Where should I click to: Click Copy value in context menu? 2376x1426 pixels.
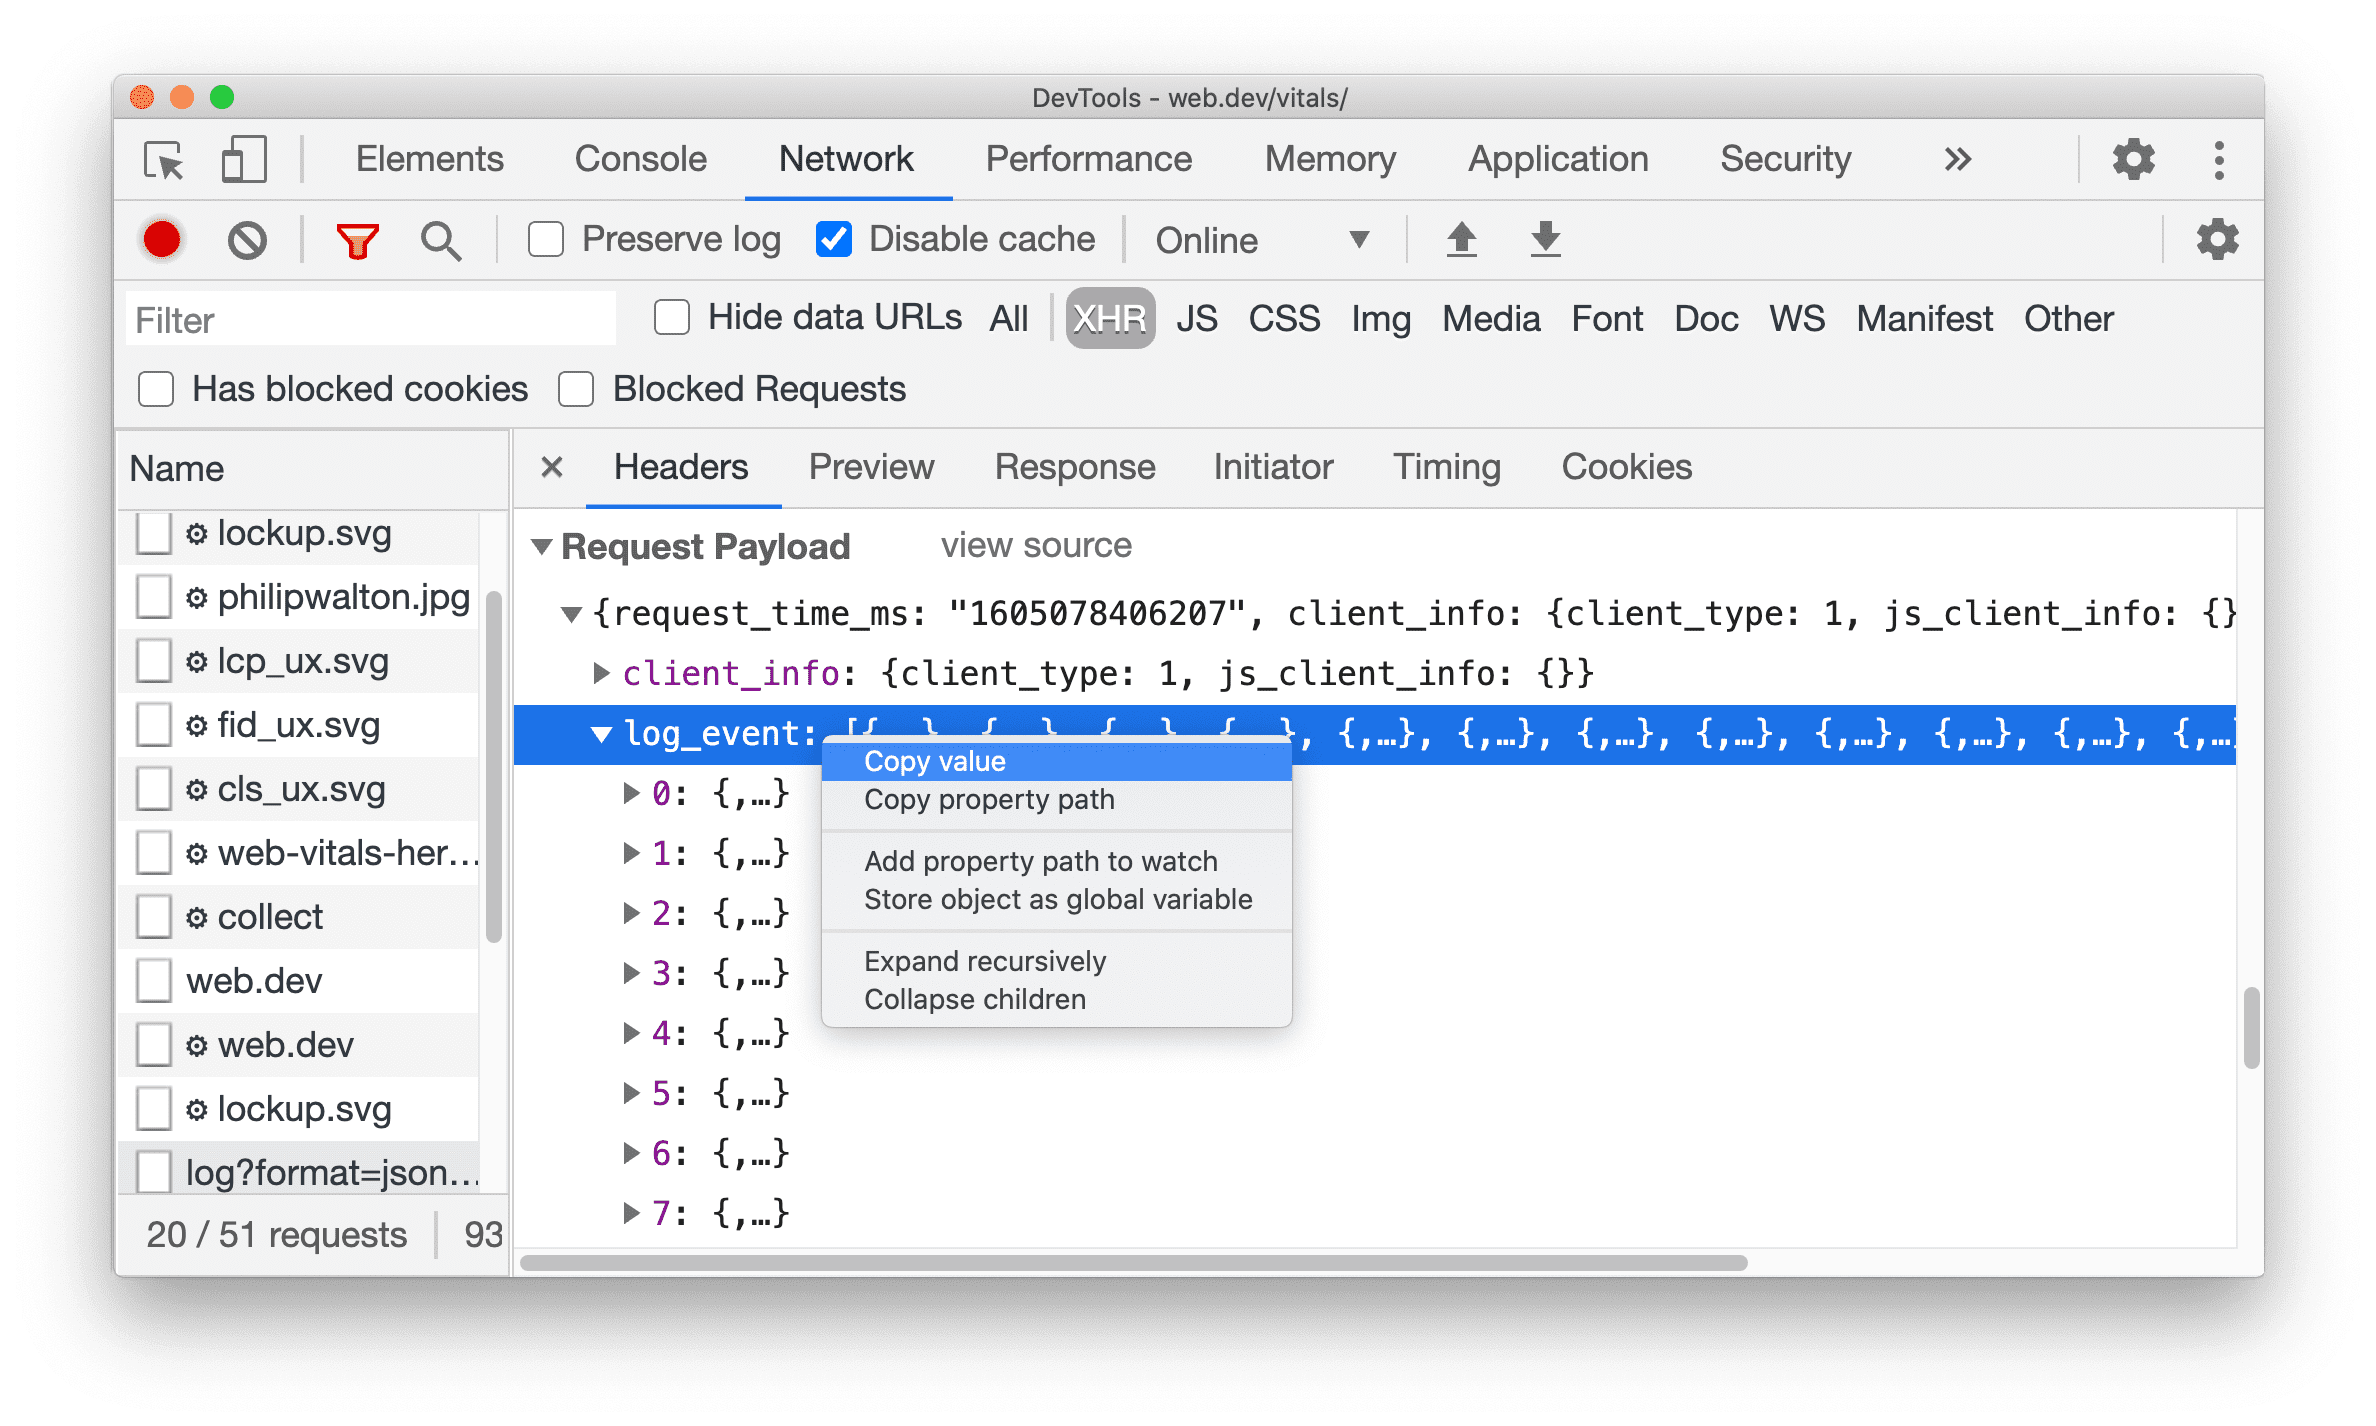(x=933, y=759)
